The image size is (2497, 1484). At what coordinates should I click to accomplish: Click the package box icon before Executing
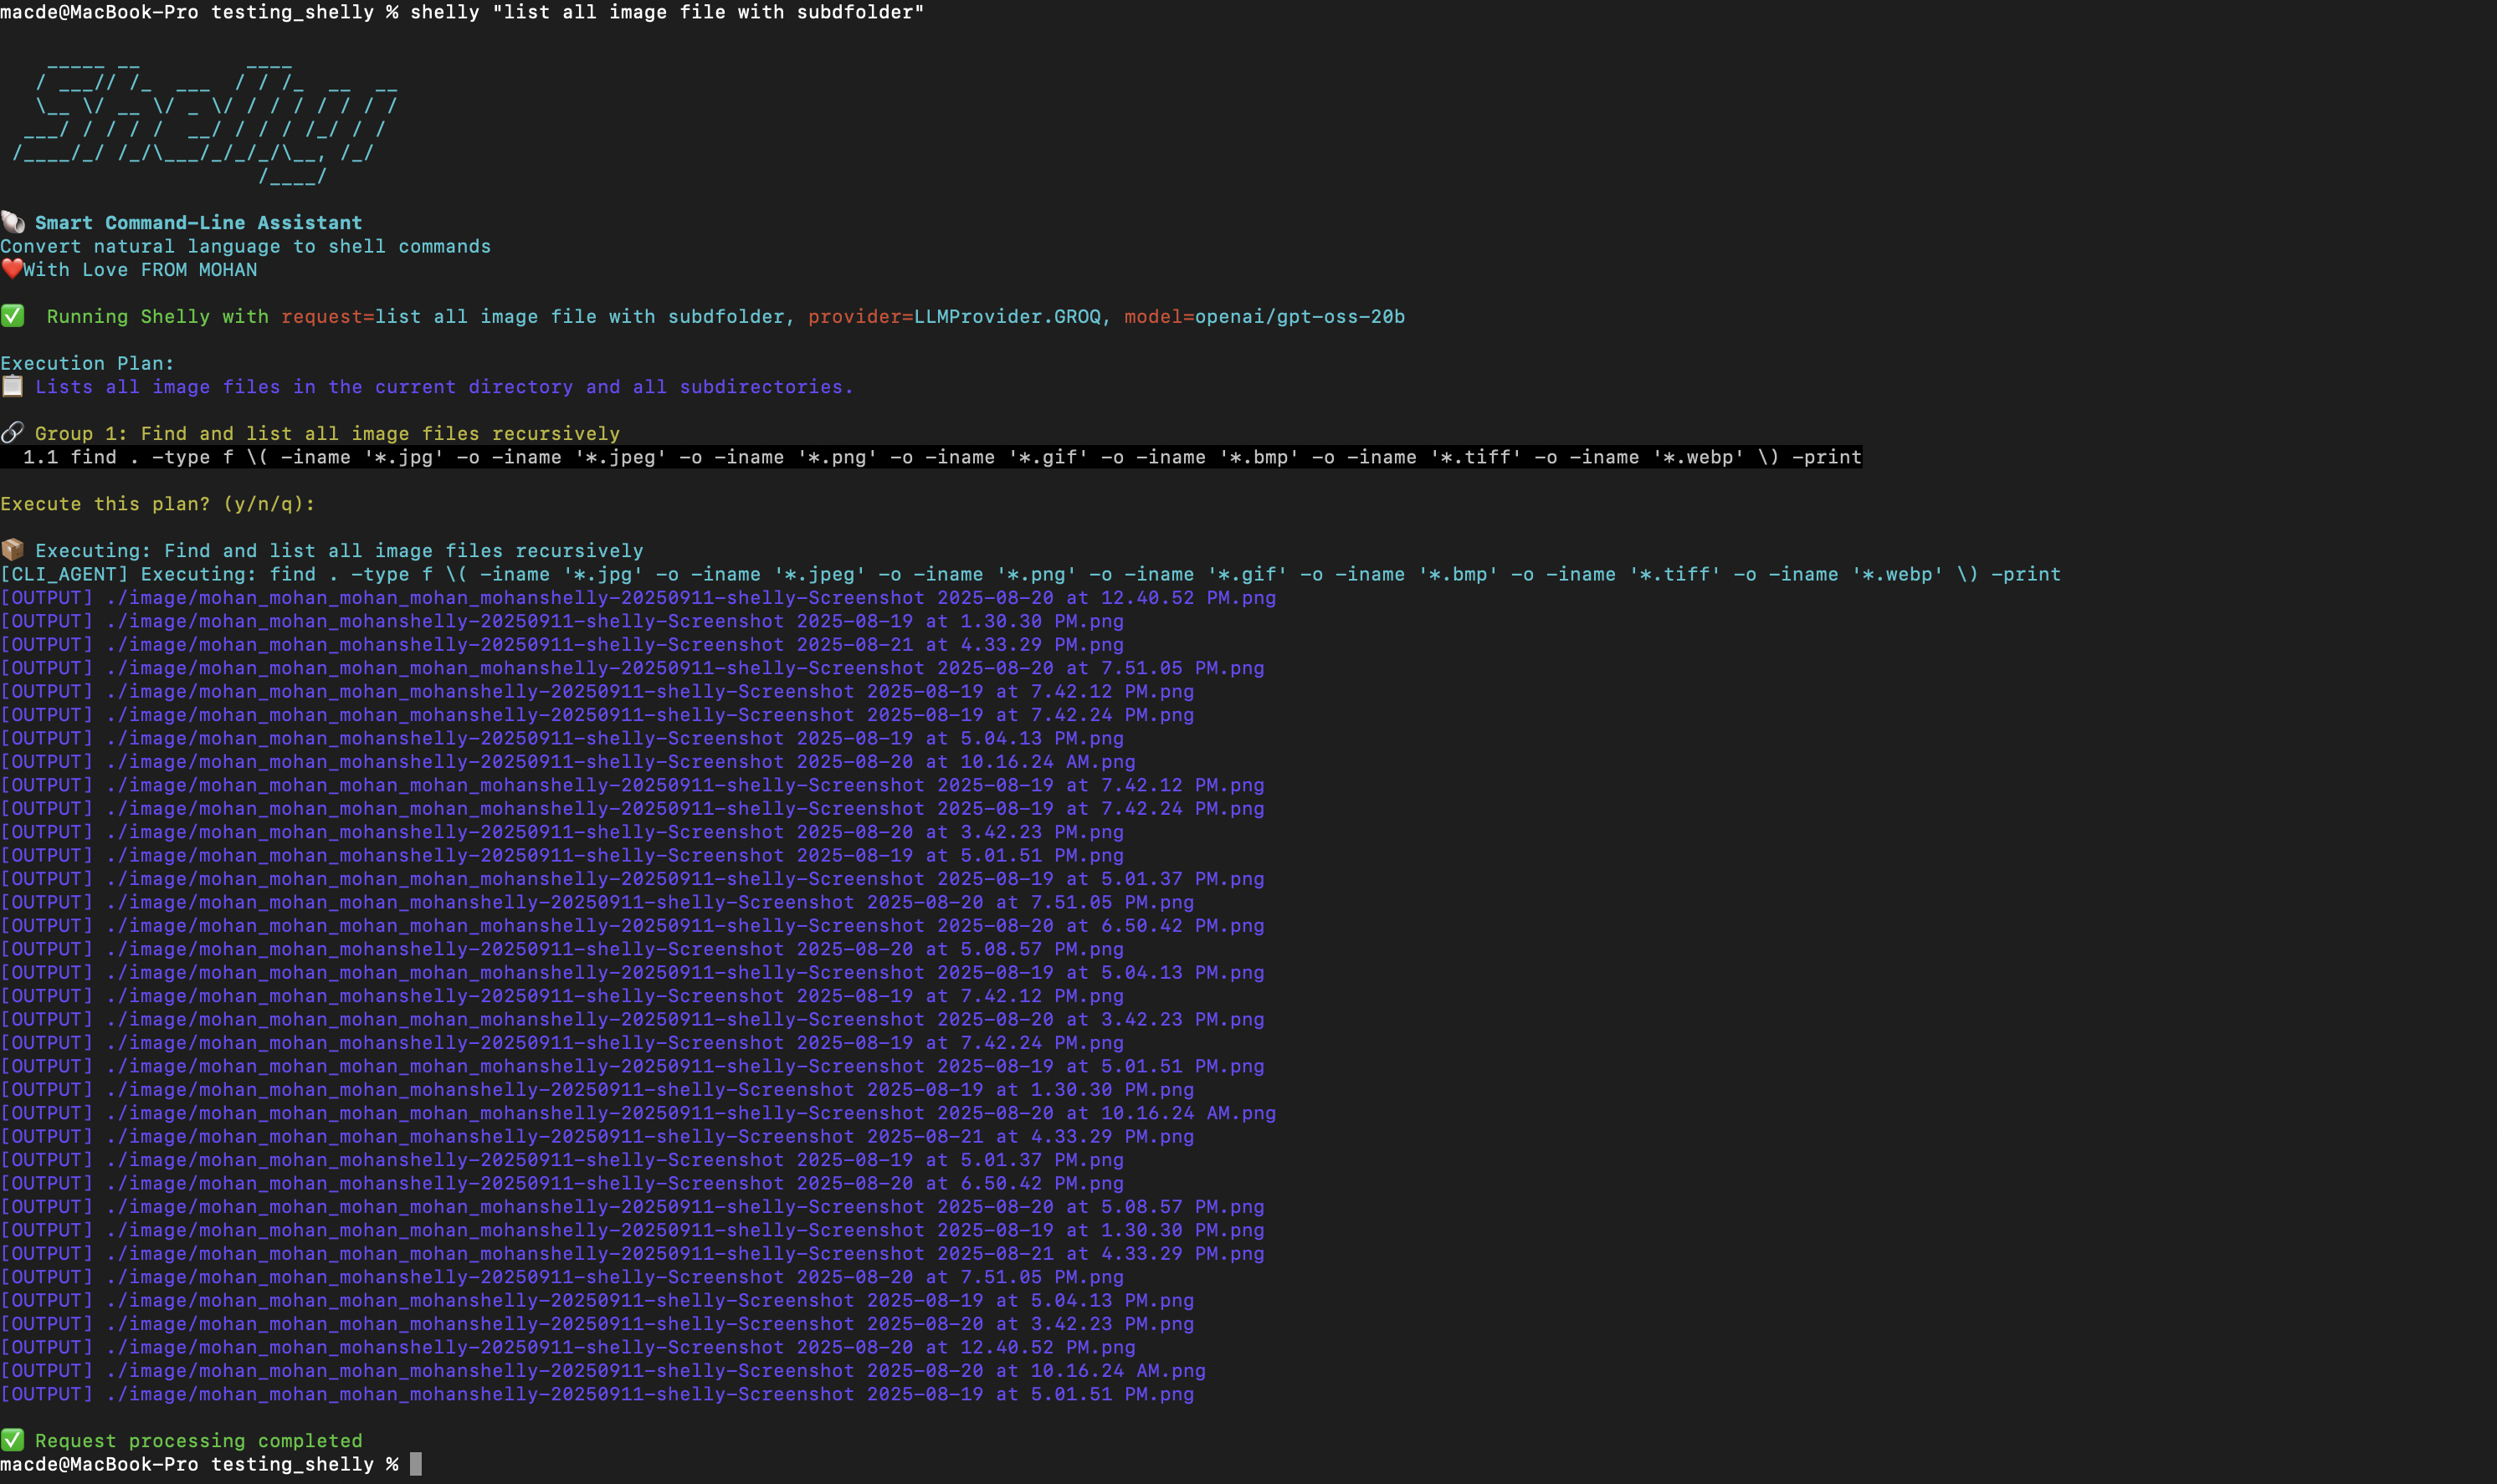12,550
